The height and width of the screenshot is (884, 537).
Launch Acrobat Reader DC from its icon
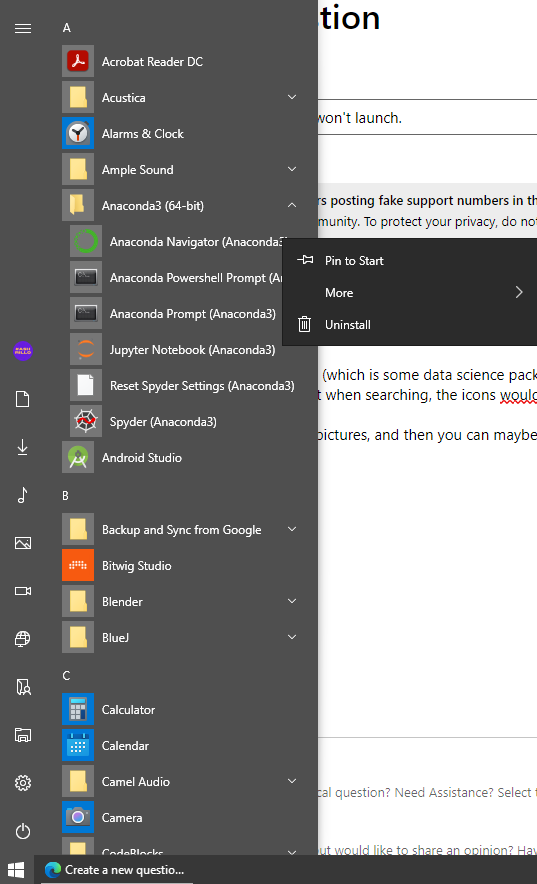[78, 61]
